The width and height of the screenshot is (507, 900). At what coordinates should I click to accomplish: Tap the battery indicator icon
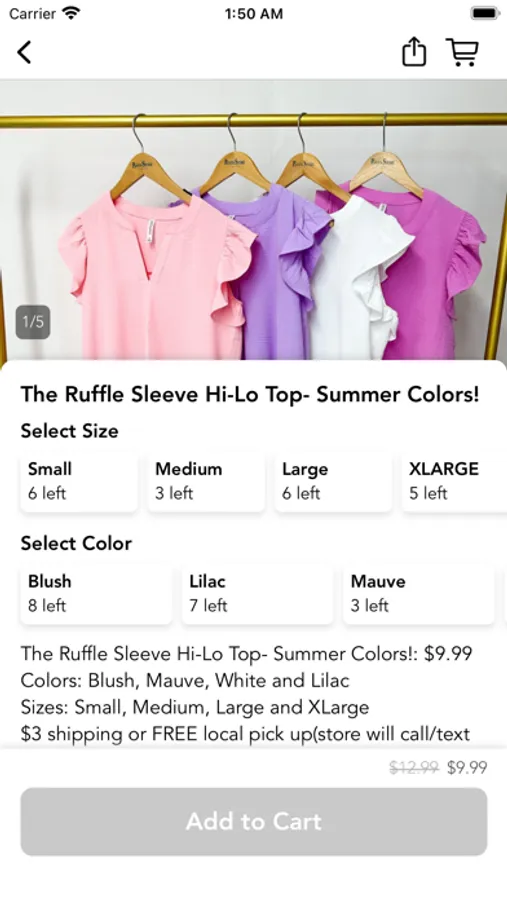pyautogui.click(x=485, y=13)
